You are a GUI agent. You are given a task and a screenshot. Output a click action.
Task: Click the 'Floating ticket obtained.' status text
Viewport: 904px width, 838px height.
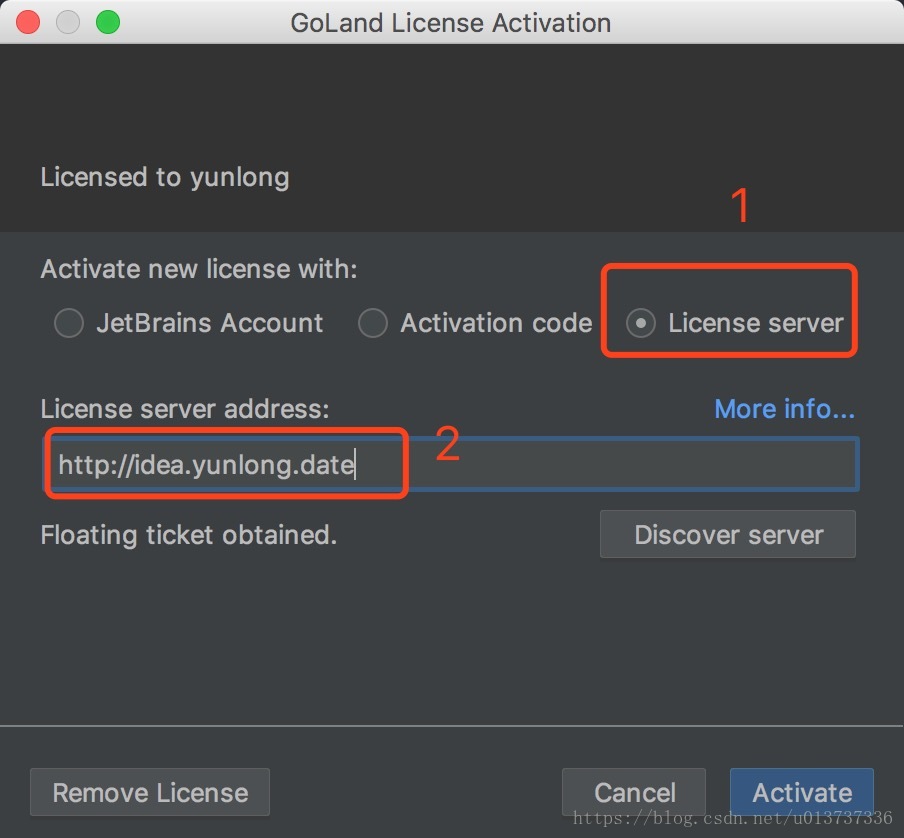pyautogui.click(x=189, y=535)
